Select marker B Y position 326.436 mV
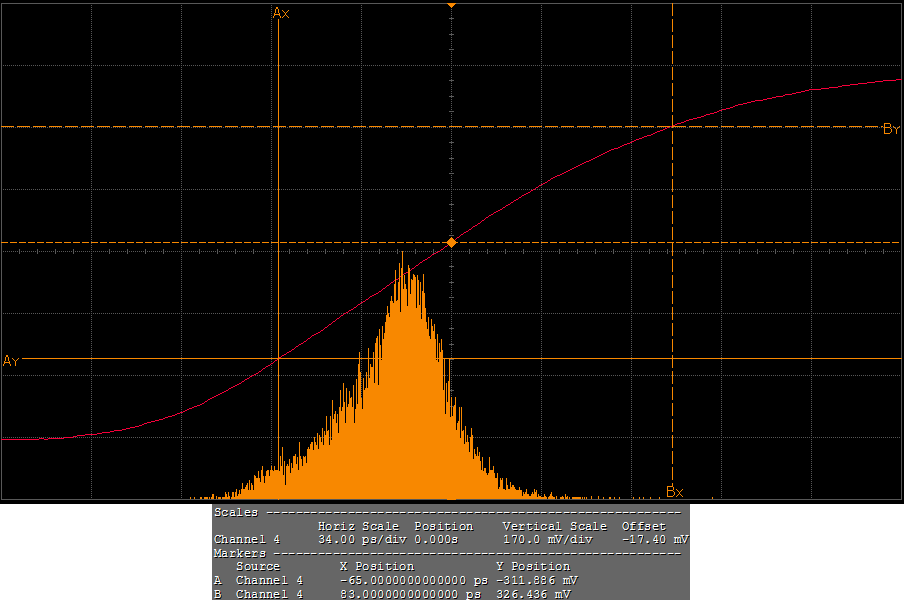 click(x=534, y=594)
